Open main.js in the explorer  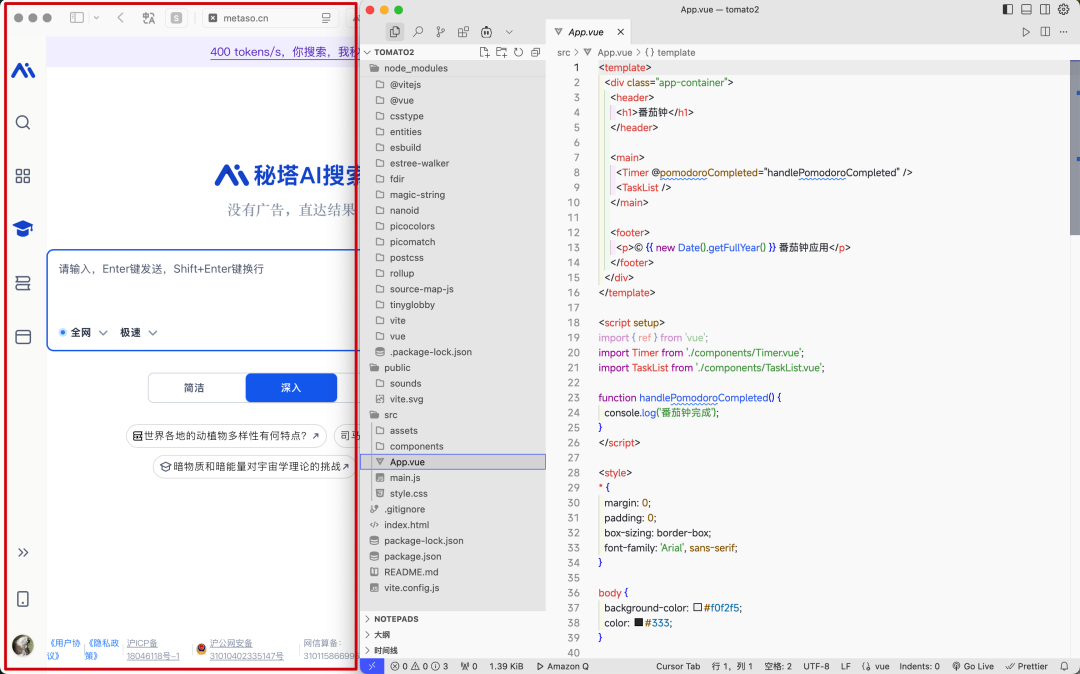pos(453,478)
